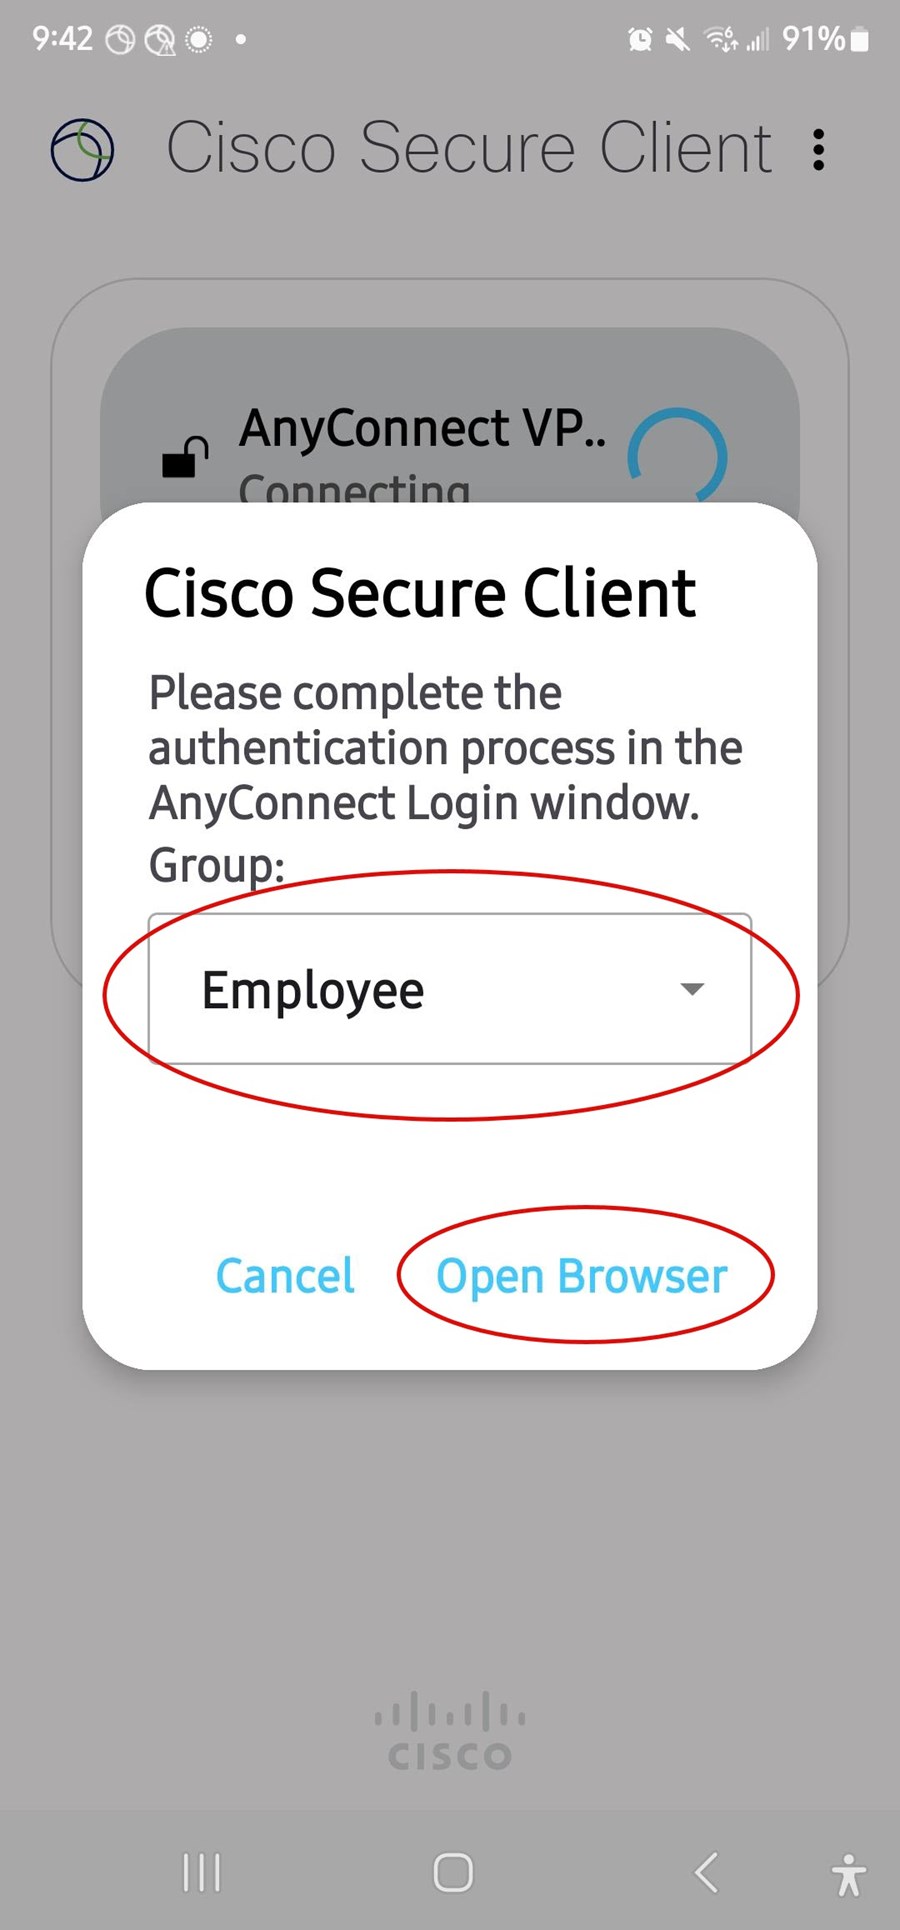Click the dropdown arrow beside Employee
900x1930 pixels.
[692, 989]
